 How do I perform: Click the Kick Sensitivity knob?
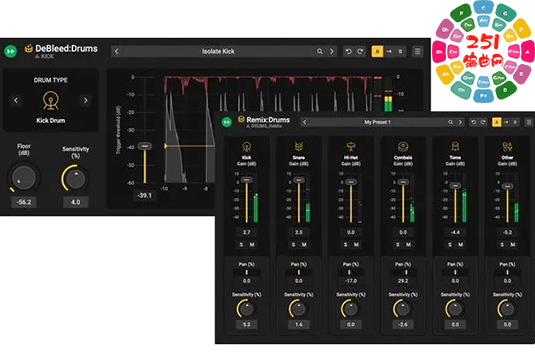point(246,309)
